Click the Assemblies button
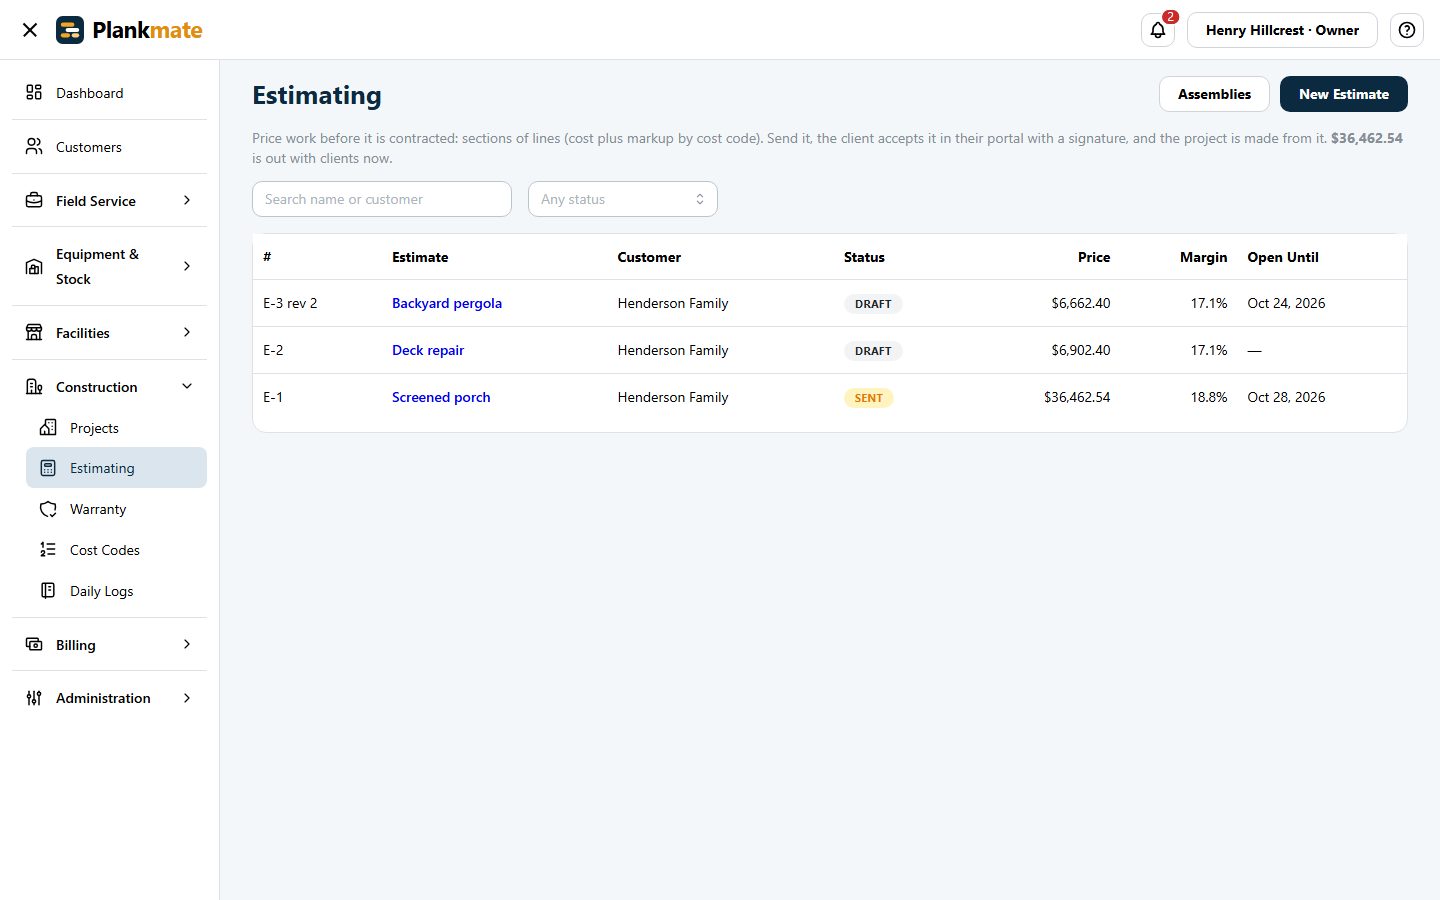The width and height of the screenshot is (1440, 900). [1214, 94]
